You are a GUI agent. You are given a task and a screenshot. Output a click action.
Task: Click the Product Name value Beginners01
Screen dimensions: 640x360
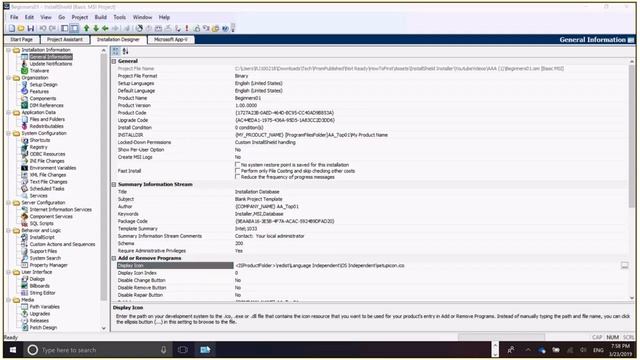(x=248, y=98)
